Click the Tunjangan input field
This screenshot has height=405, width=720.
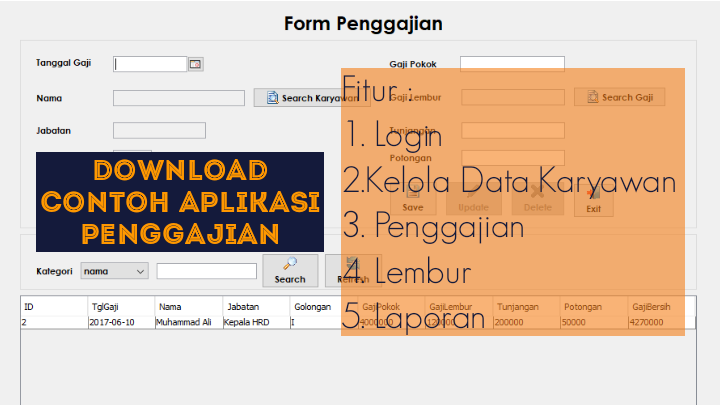(513, 130)
